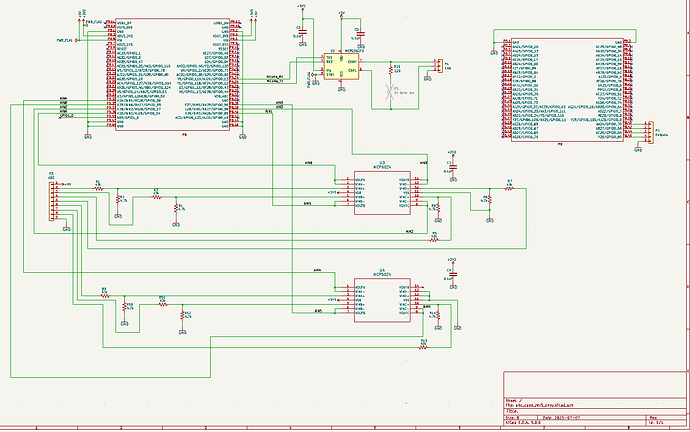Click the GND symbol below P8's left side
This screenshot has width=690, height=432.
(85, 133)
